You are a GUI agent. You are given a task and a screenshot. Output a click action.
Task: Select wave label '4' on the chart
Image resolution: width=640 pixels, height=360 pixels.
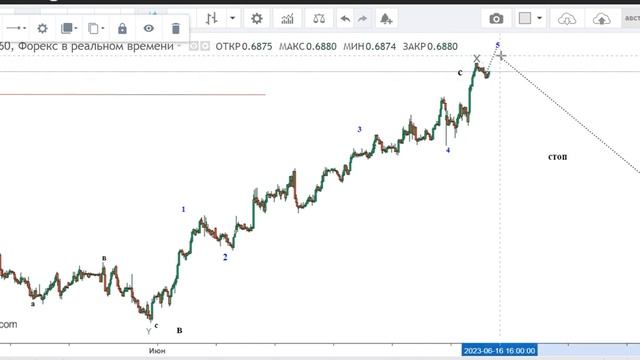[448, 150]
